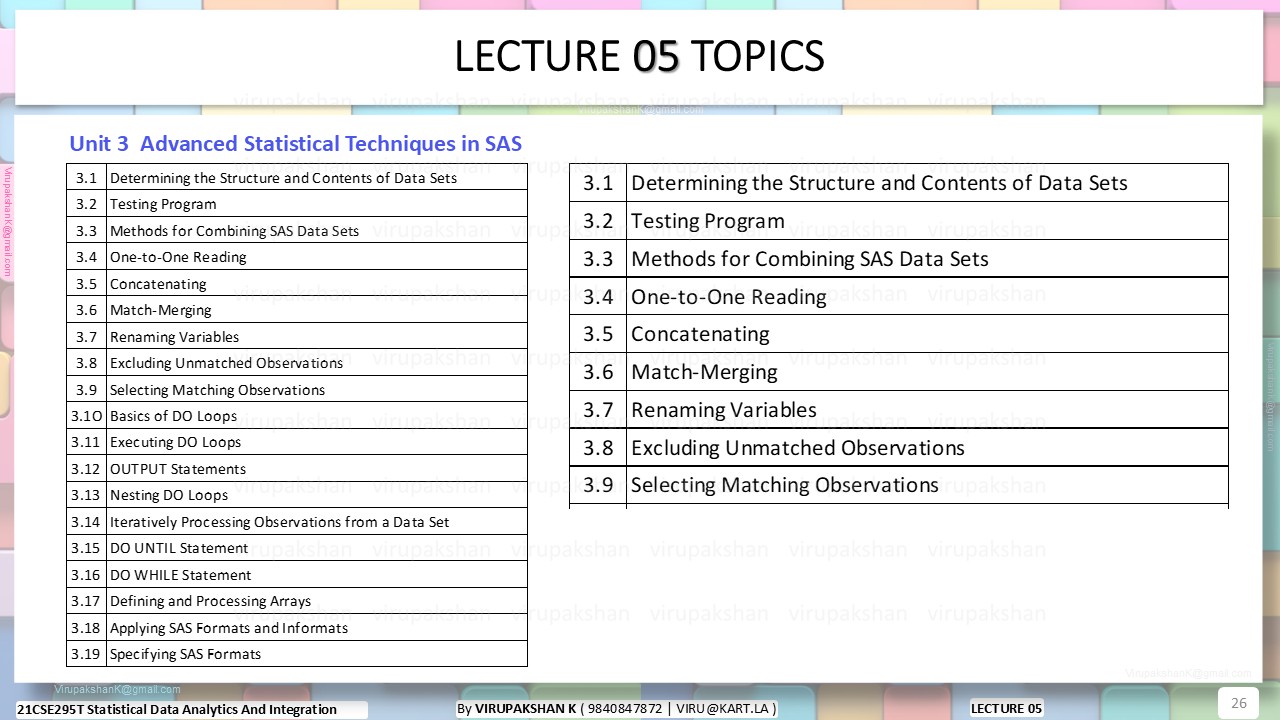This screenshot has width=1280, height=720.
Task: Select the 'Basics of DO Loops' row
Action: 297,416
